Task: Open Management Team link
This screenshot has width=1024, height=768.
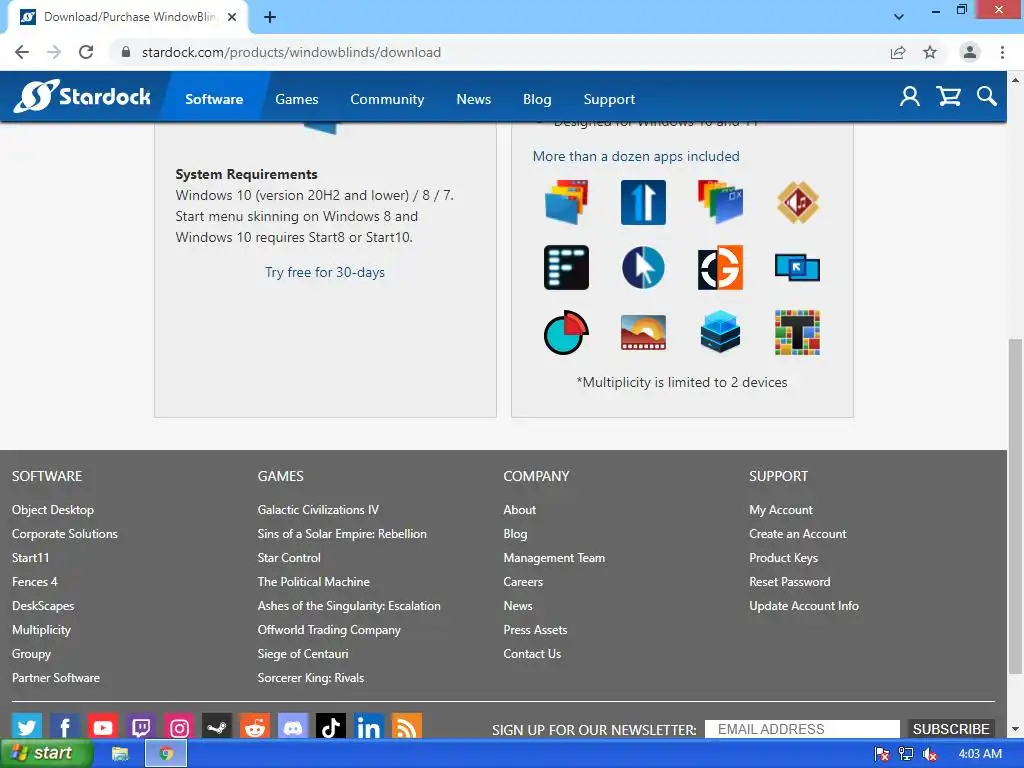Action: tap(554, 558)
